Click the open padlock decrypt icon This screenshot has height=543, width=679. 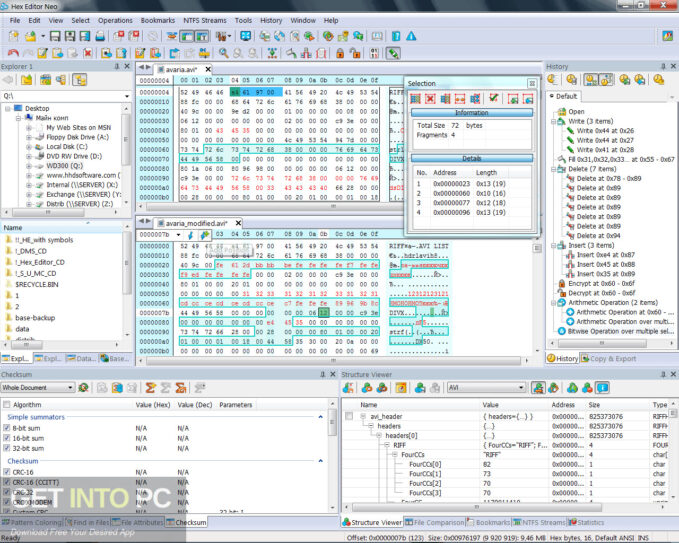point(355,53)
